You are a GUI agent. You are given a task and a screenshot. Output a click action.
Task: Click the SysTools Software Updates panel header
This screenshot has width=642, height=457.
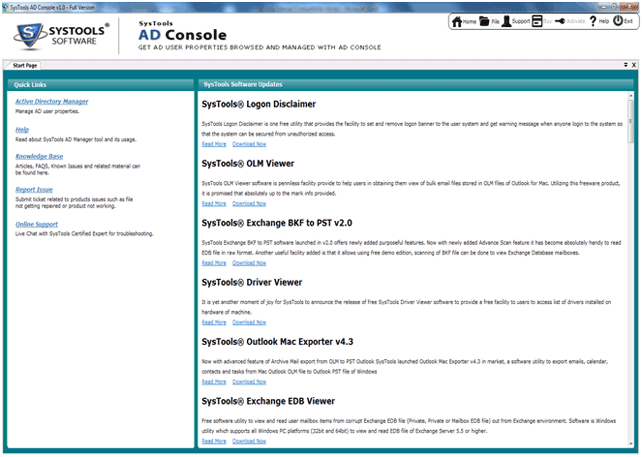416,84
